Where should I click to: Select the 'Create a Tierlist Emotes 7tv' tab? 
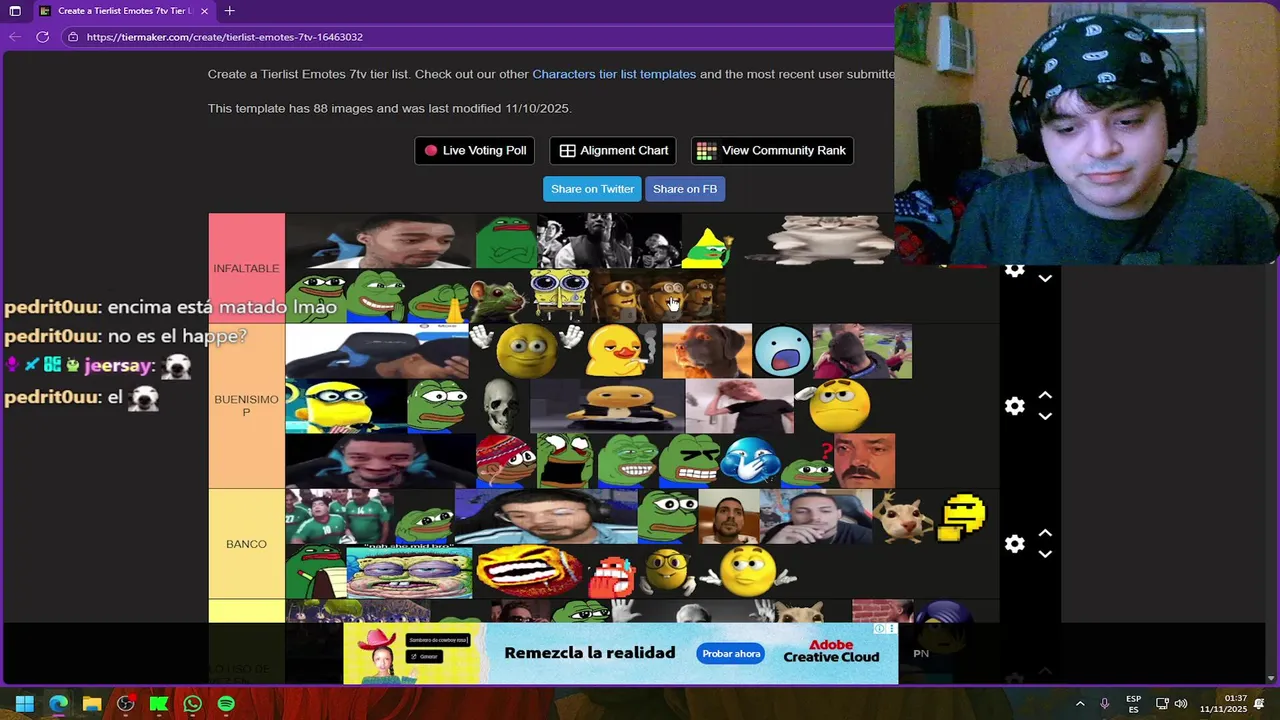122,11
